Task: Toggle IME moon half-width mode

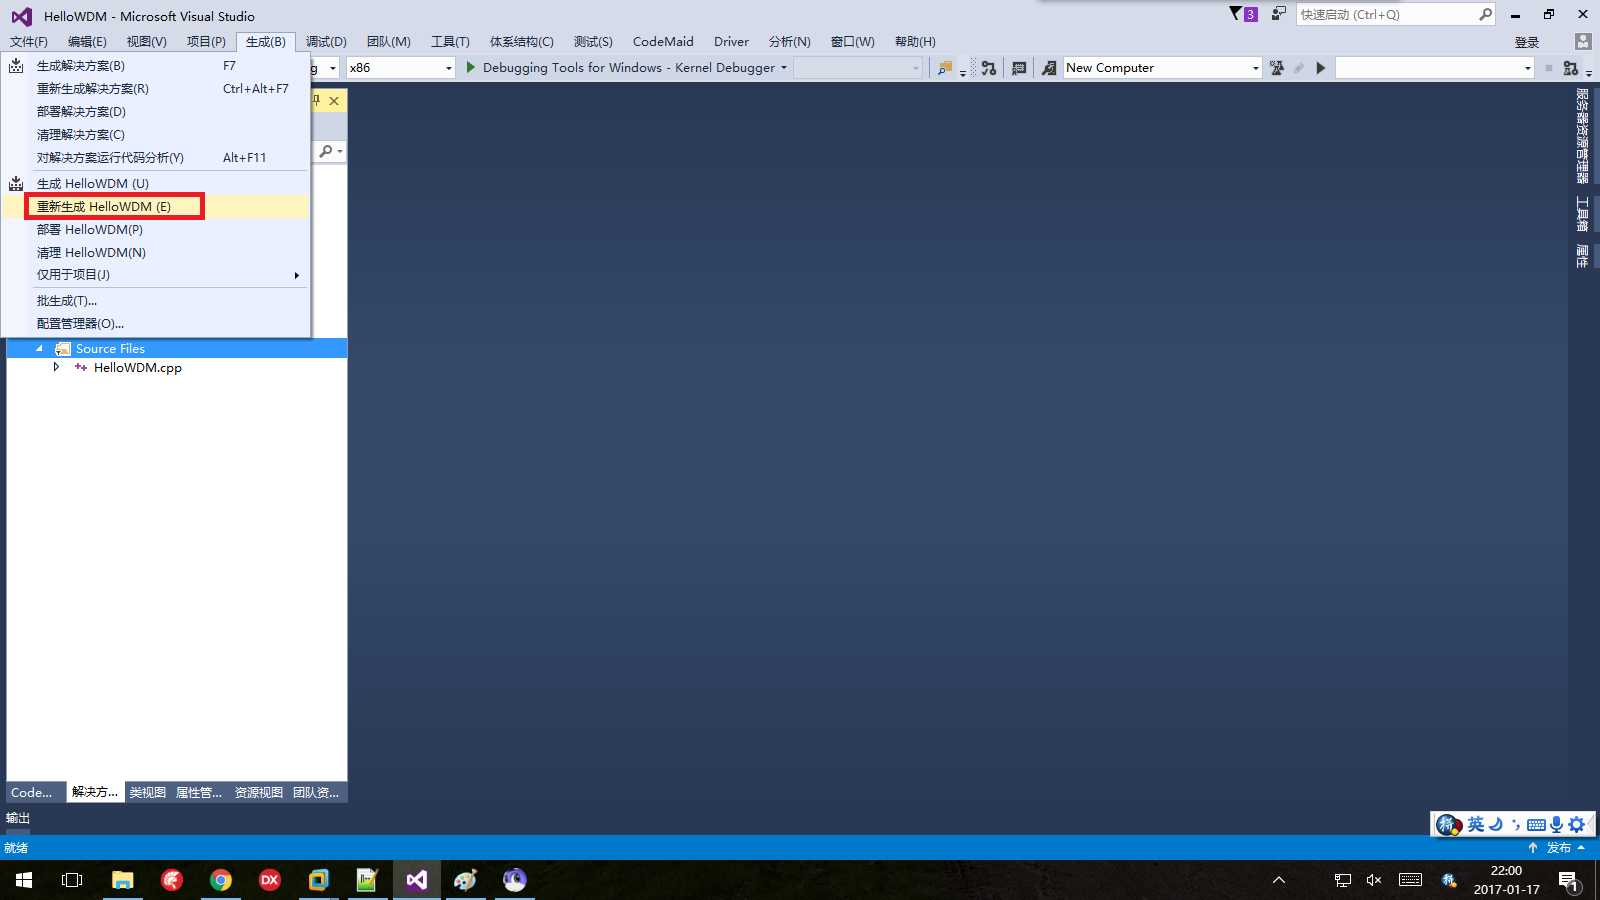Action: coord(1496,825)
